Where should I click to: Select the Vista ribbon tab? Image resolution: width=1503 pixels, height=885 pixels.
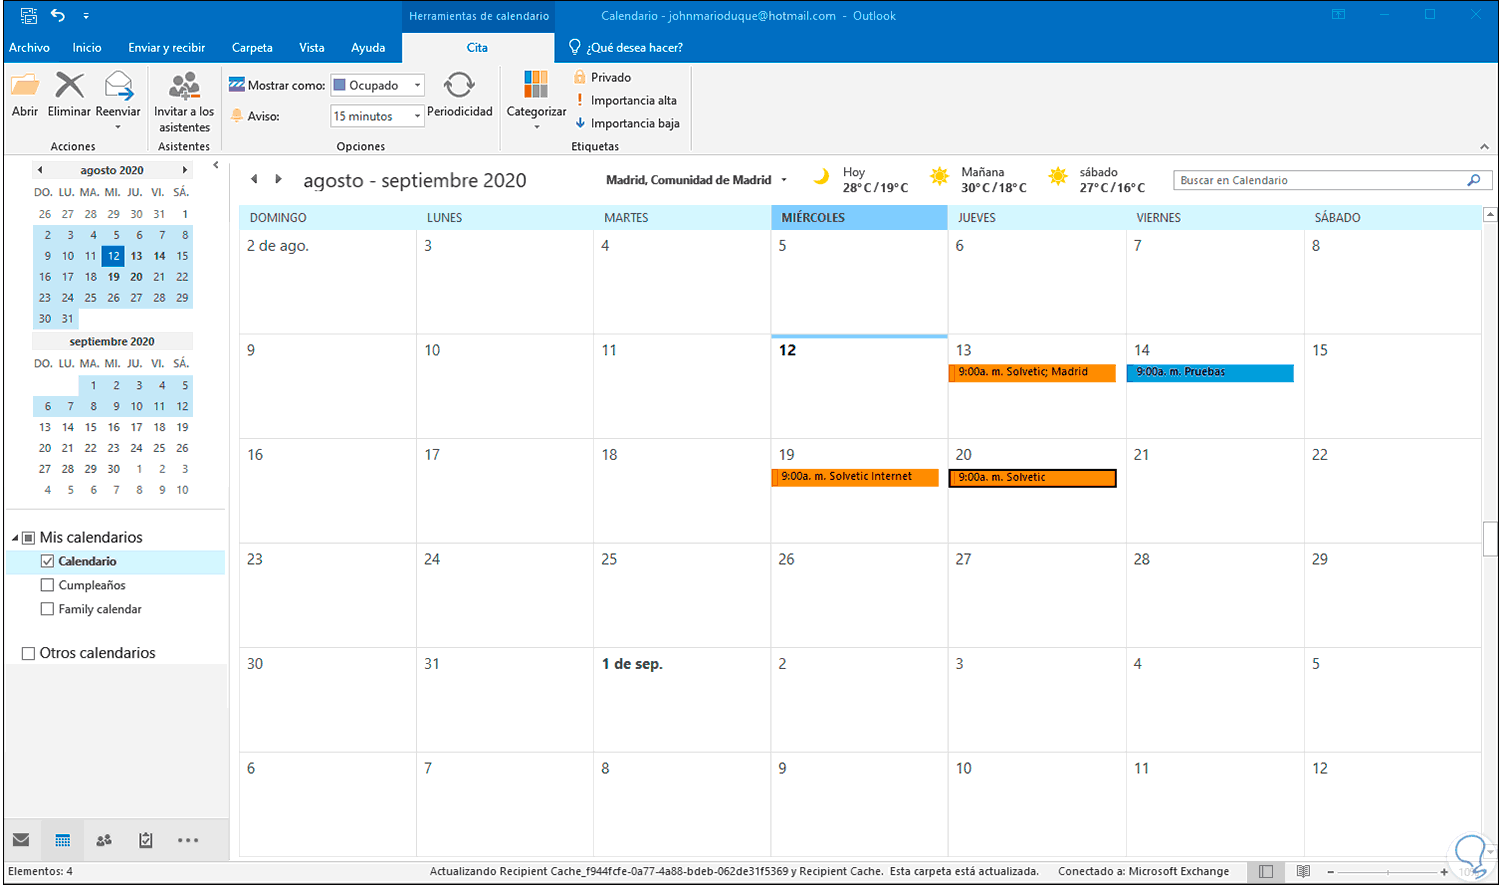click(312, 47)
